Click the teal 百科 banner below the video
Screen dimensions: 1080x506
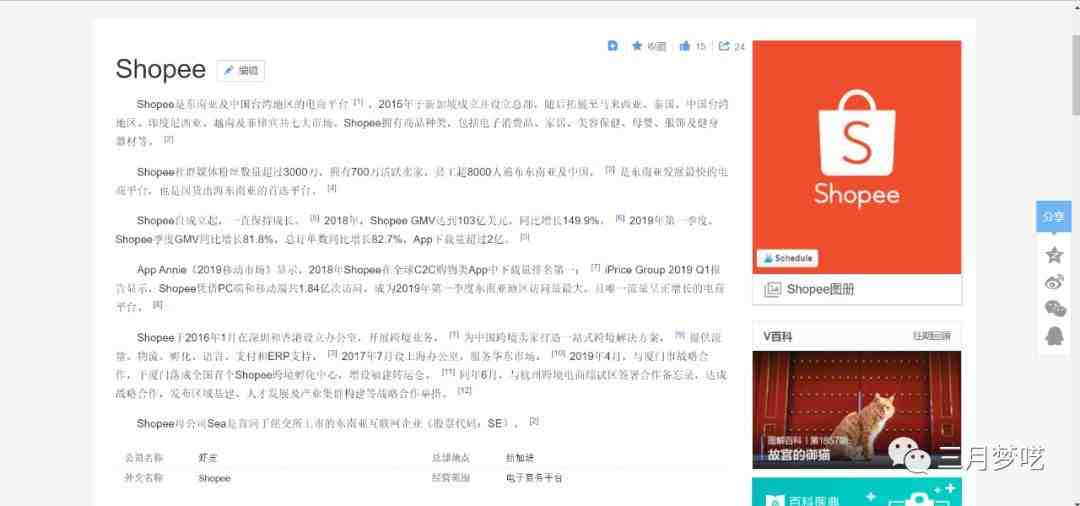[856, 492]
